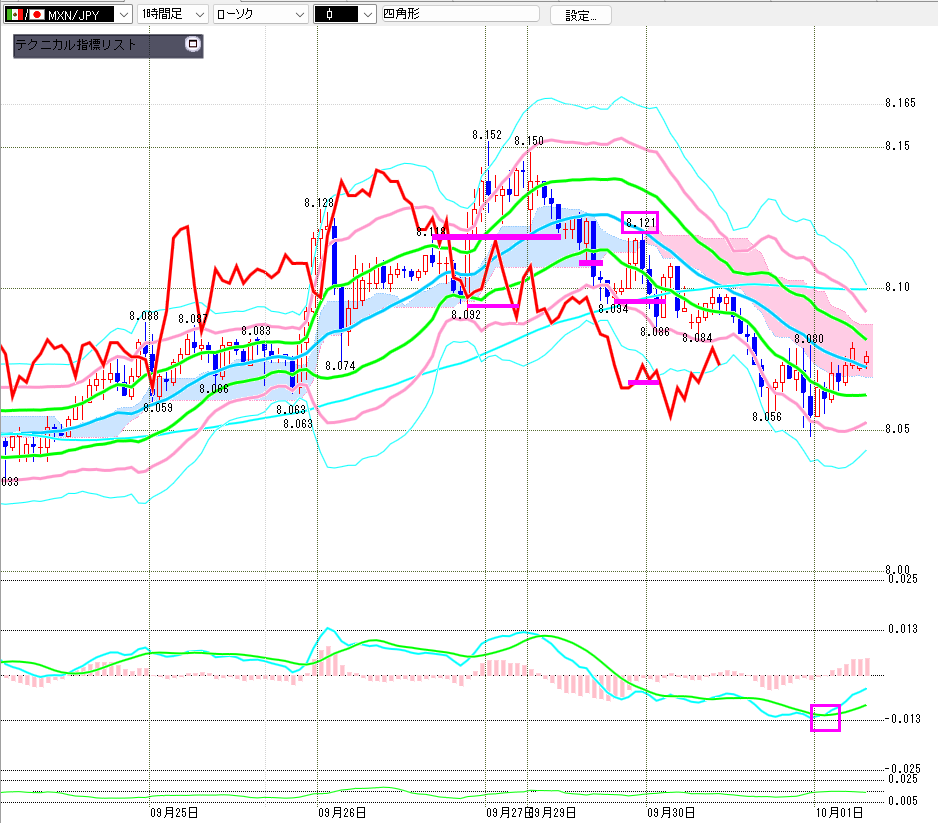This screenshot has height=823, width=938.
Task: Click the 10月01日 date axis label
Action: (835, 812)
